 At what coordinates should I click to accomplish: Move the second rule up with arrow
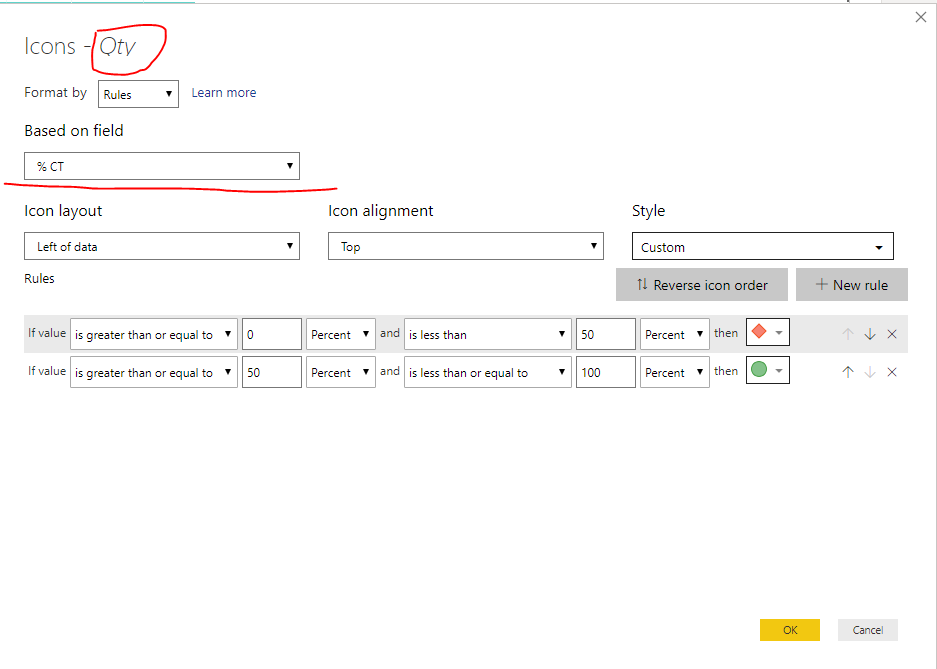point(848,372)
